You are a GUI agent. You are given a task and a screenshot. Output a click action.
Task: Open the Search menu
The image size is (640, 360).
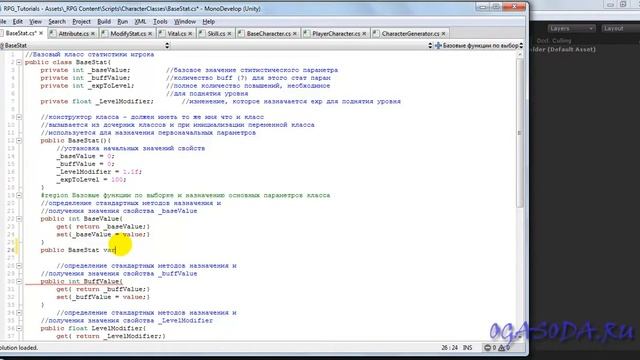57,22
